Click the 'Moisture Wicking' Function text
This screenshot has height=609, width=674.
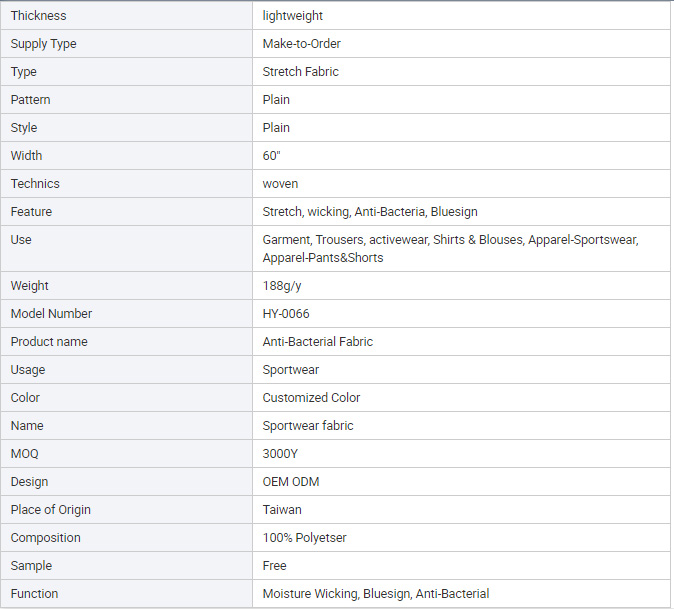pos(310,594)
